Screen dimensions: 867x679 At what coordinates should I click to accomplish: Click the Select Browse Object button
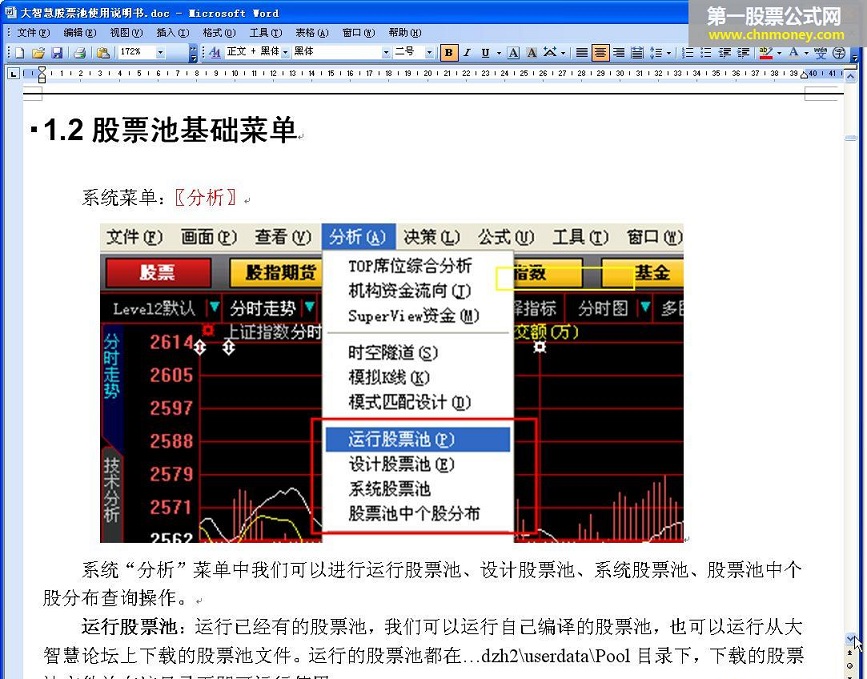point(850,665)
